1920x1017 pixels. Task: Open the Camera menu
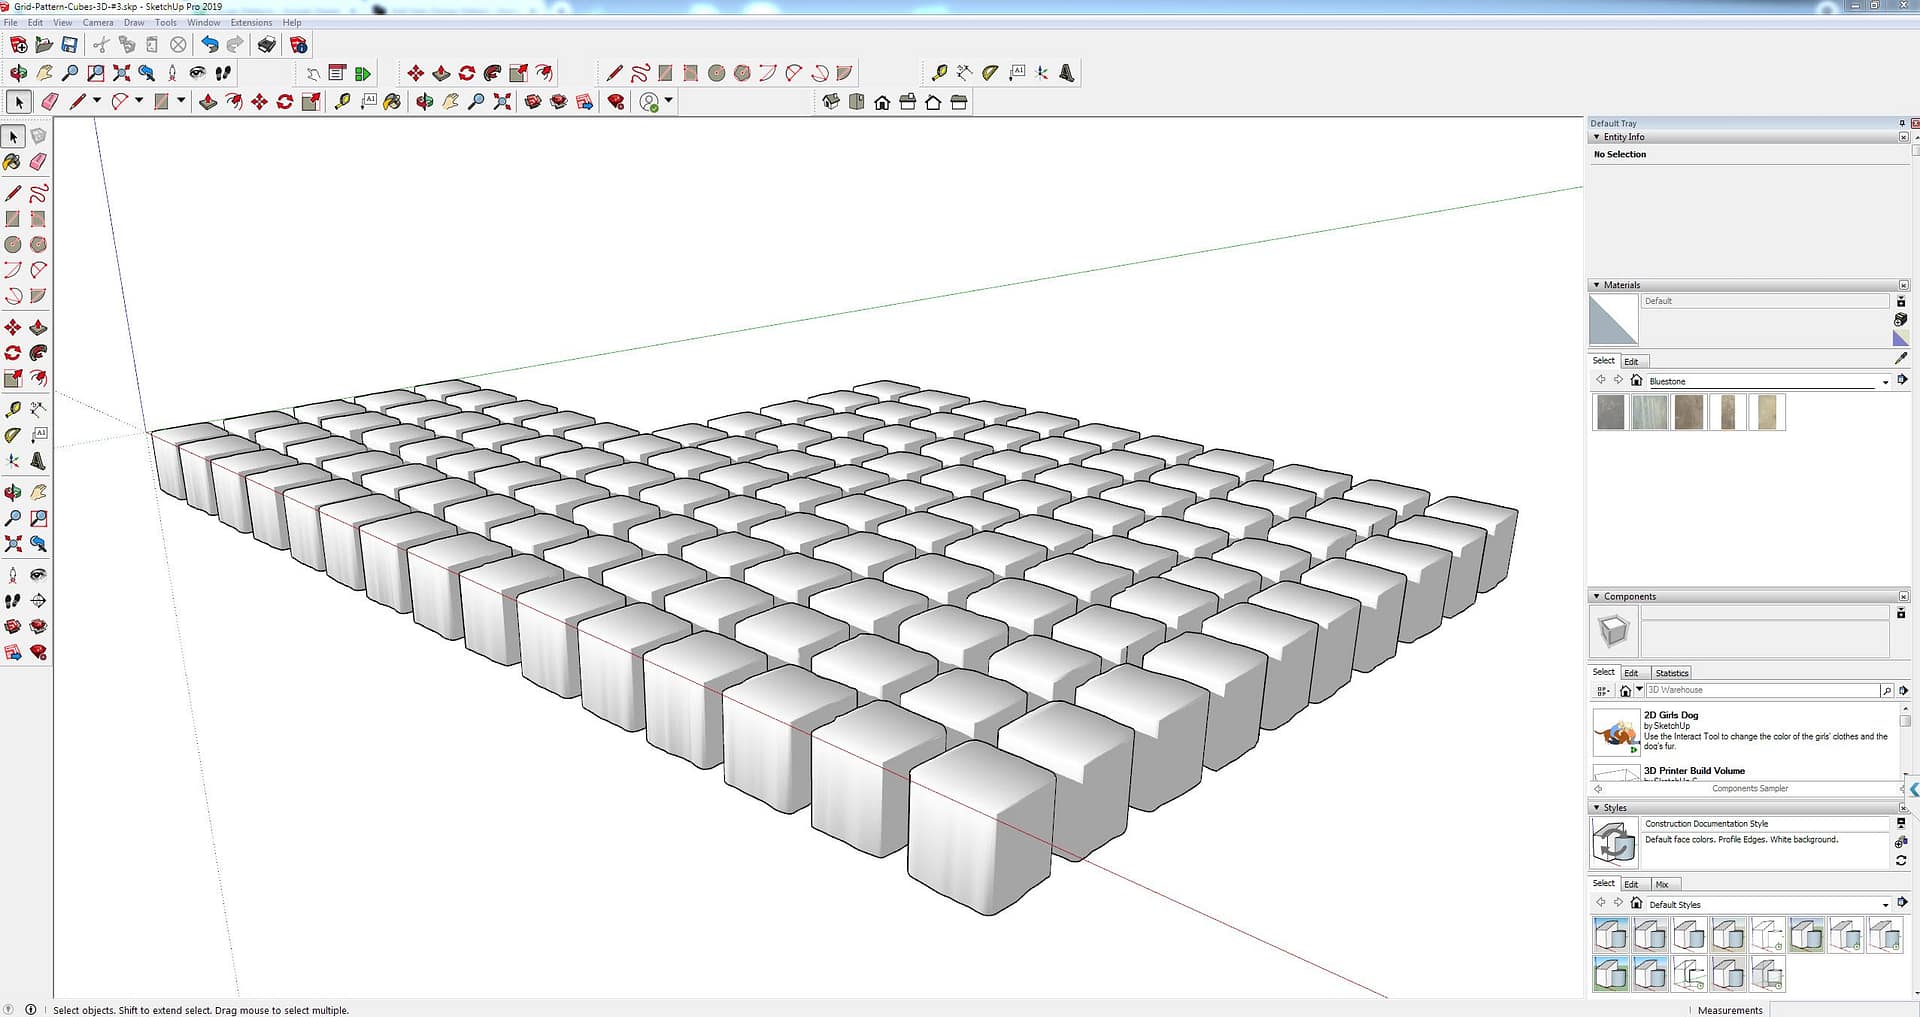(x=98, y=22)
